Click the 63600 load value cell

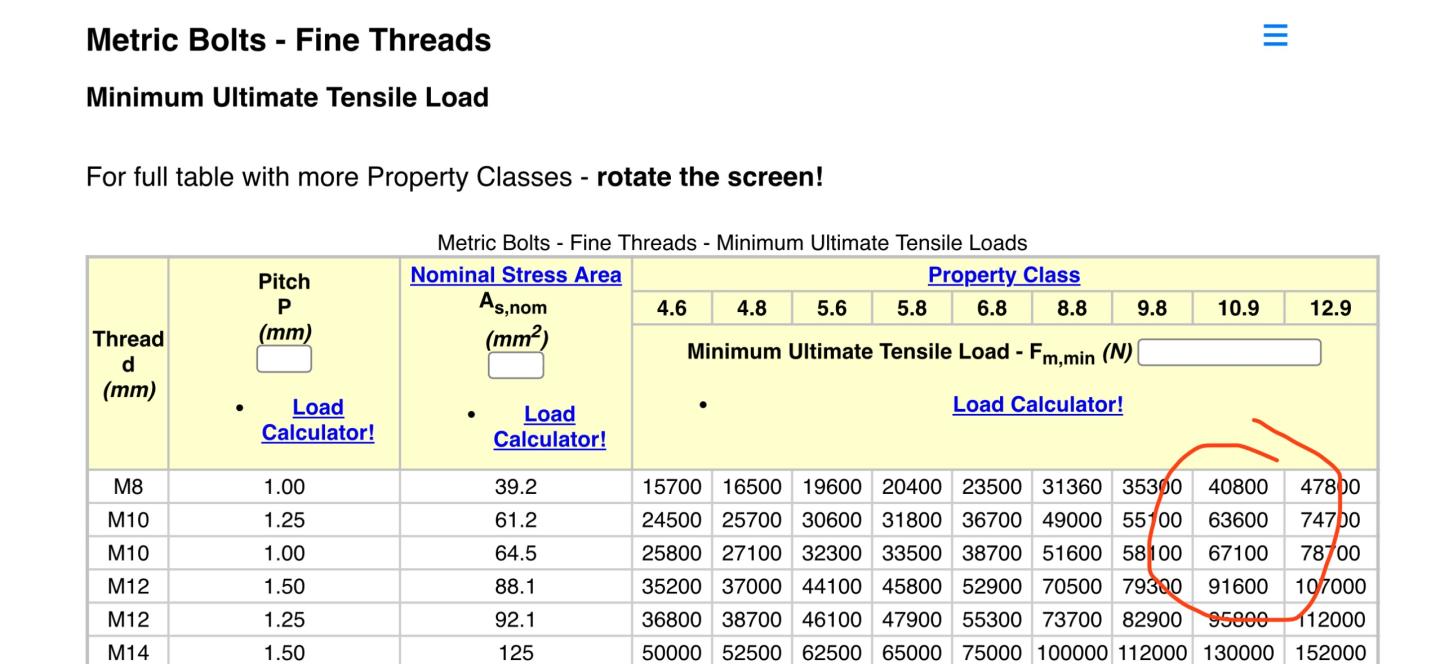tap(1237, 520)
